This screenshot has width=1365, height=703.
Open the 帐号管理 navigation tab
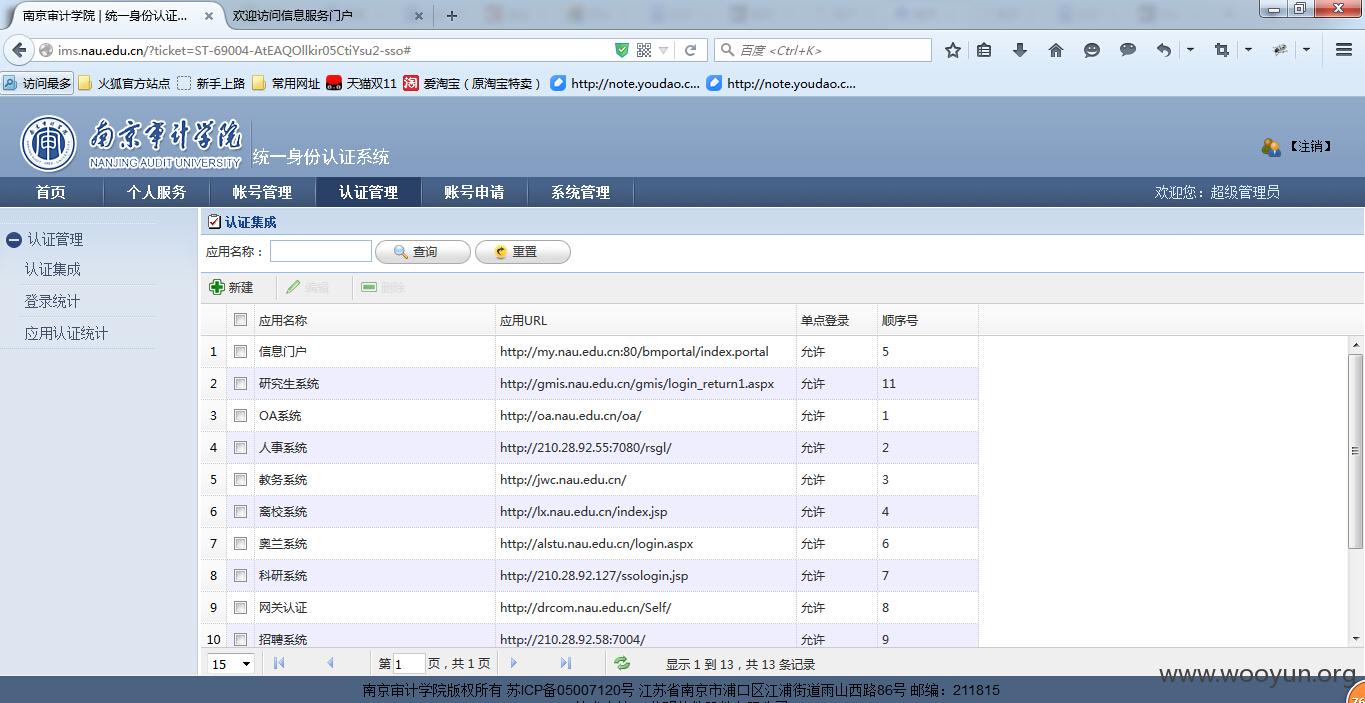click(262, 192)
